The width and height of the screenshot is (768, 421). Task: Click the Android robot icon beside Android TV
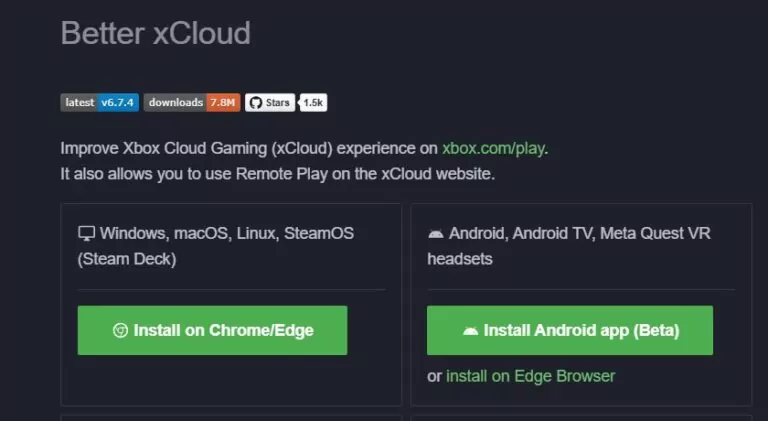point(435,234)
